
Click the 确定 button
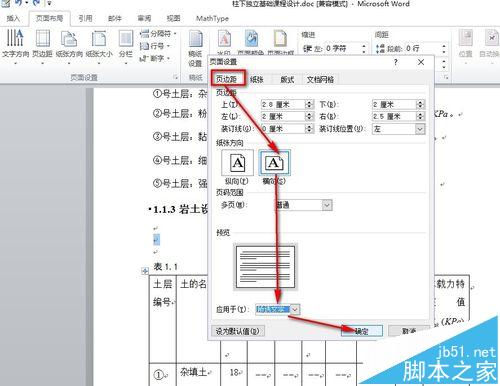click(x=362, y=331)
